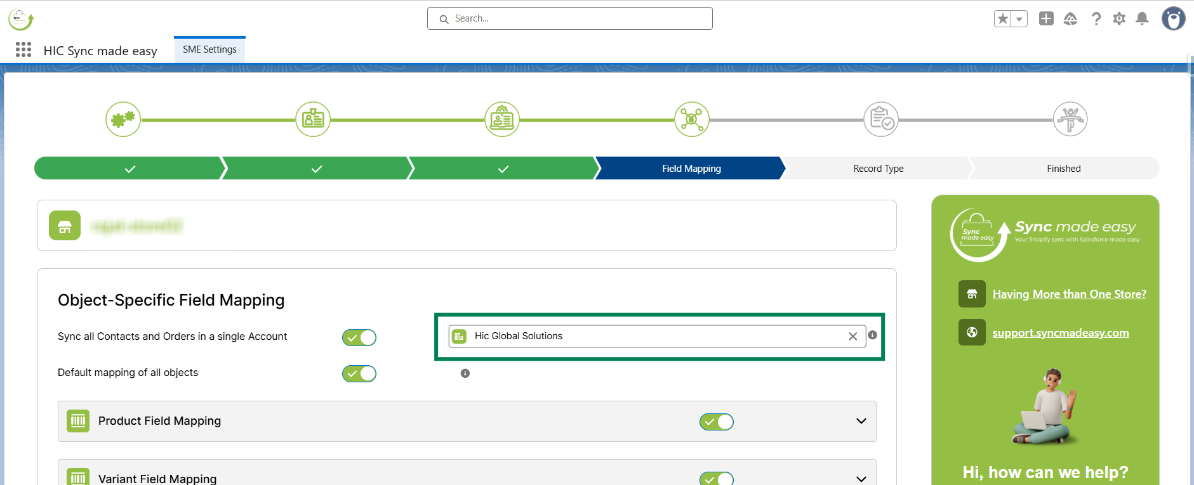
Task: Click the third wizard step card icon
Action: pos(503,119)
